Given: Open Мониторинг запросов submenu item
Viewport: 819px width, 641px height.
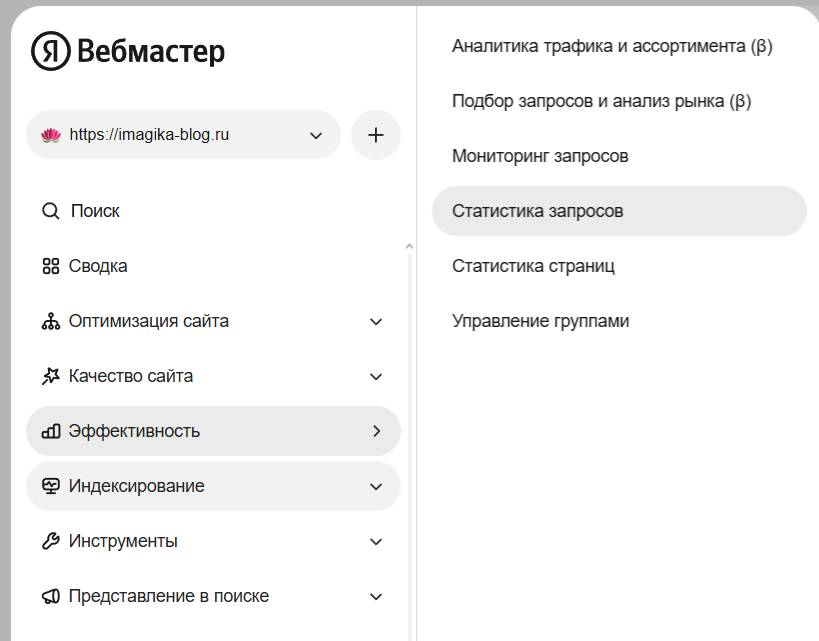Looking at the screenshot, I should (x=540, y=156).
